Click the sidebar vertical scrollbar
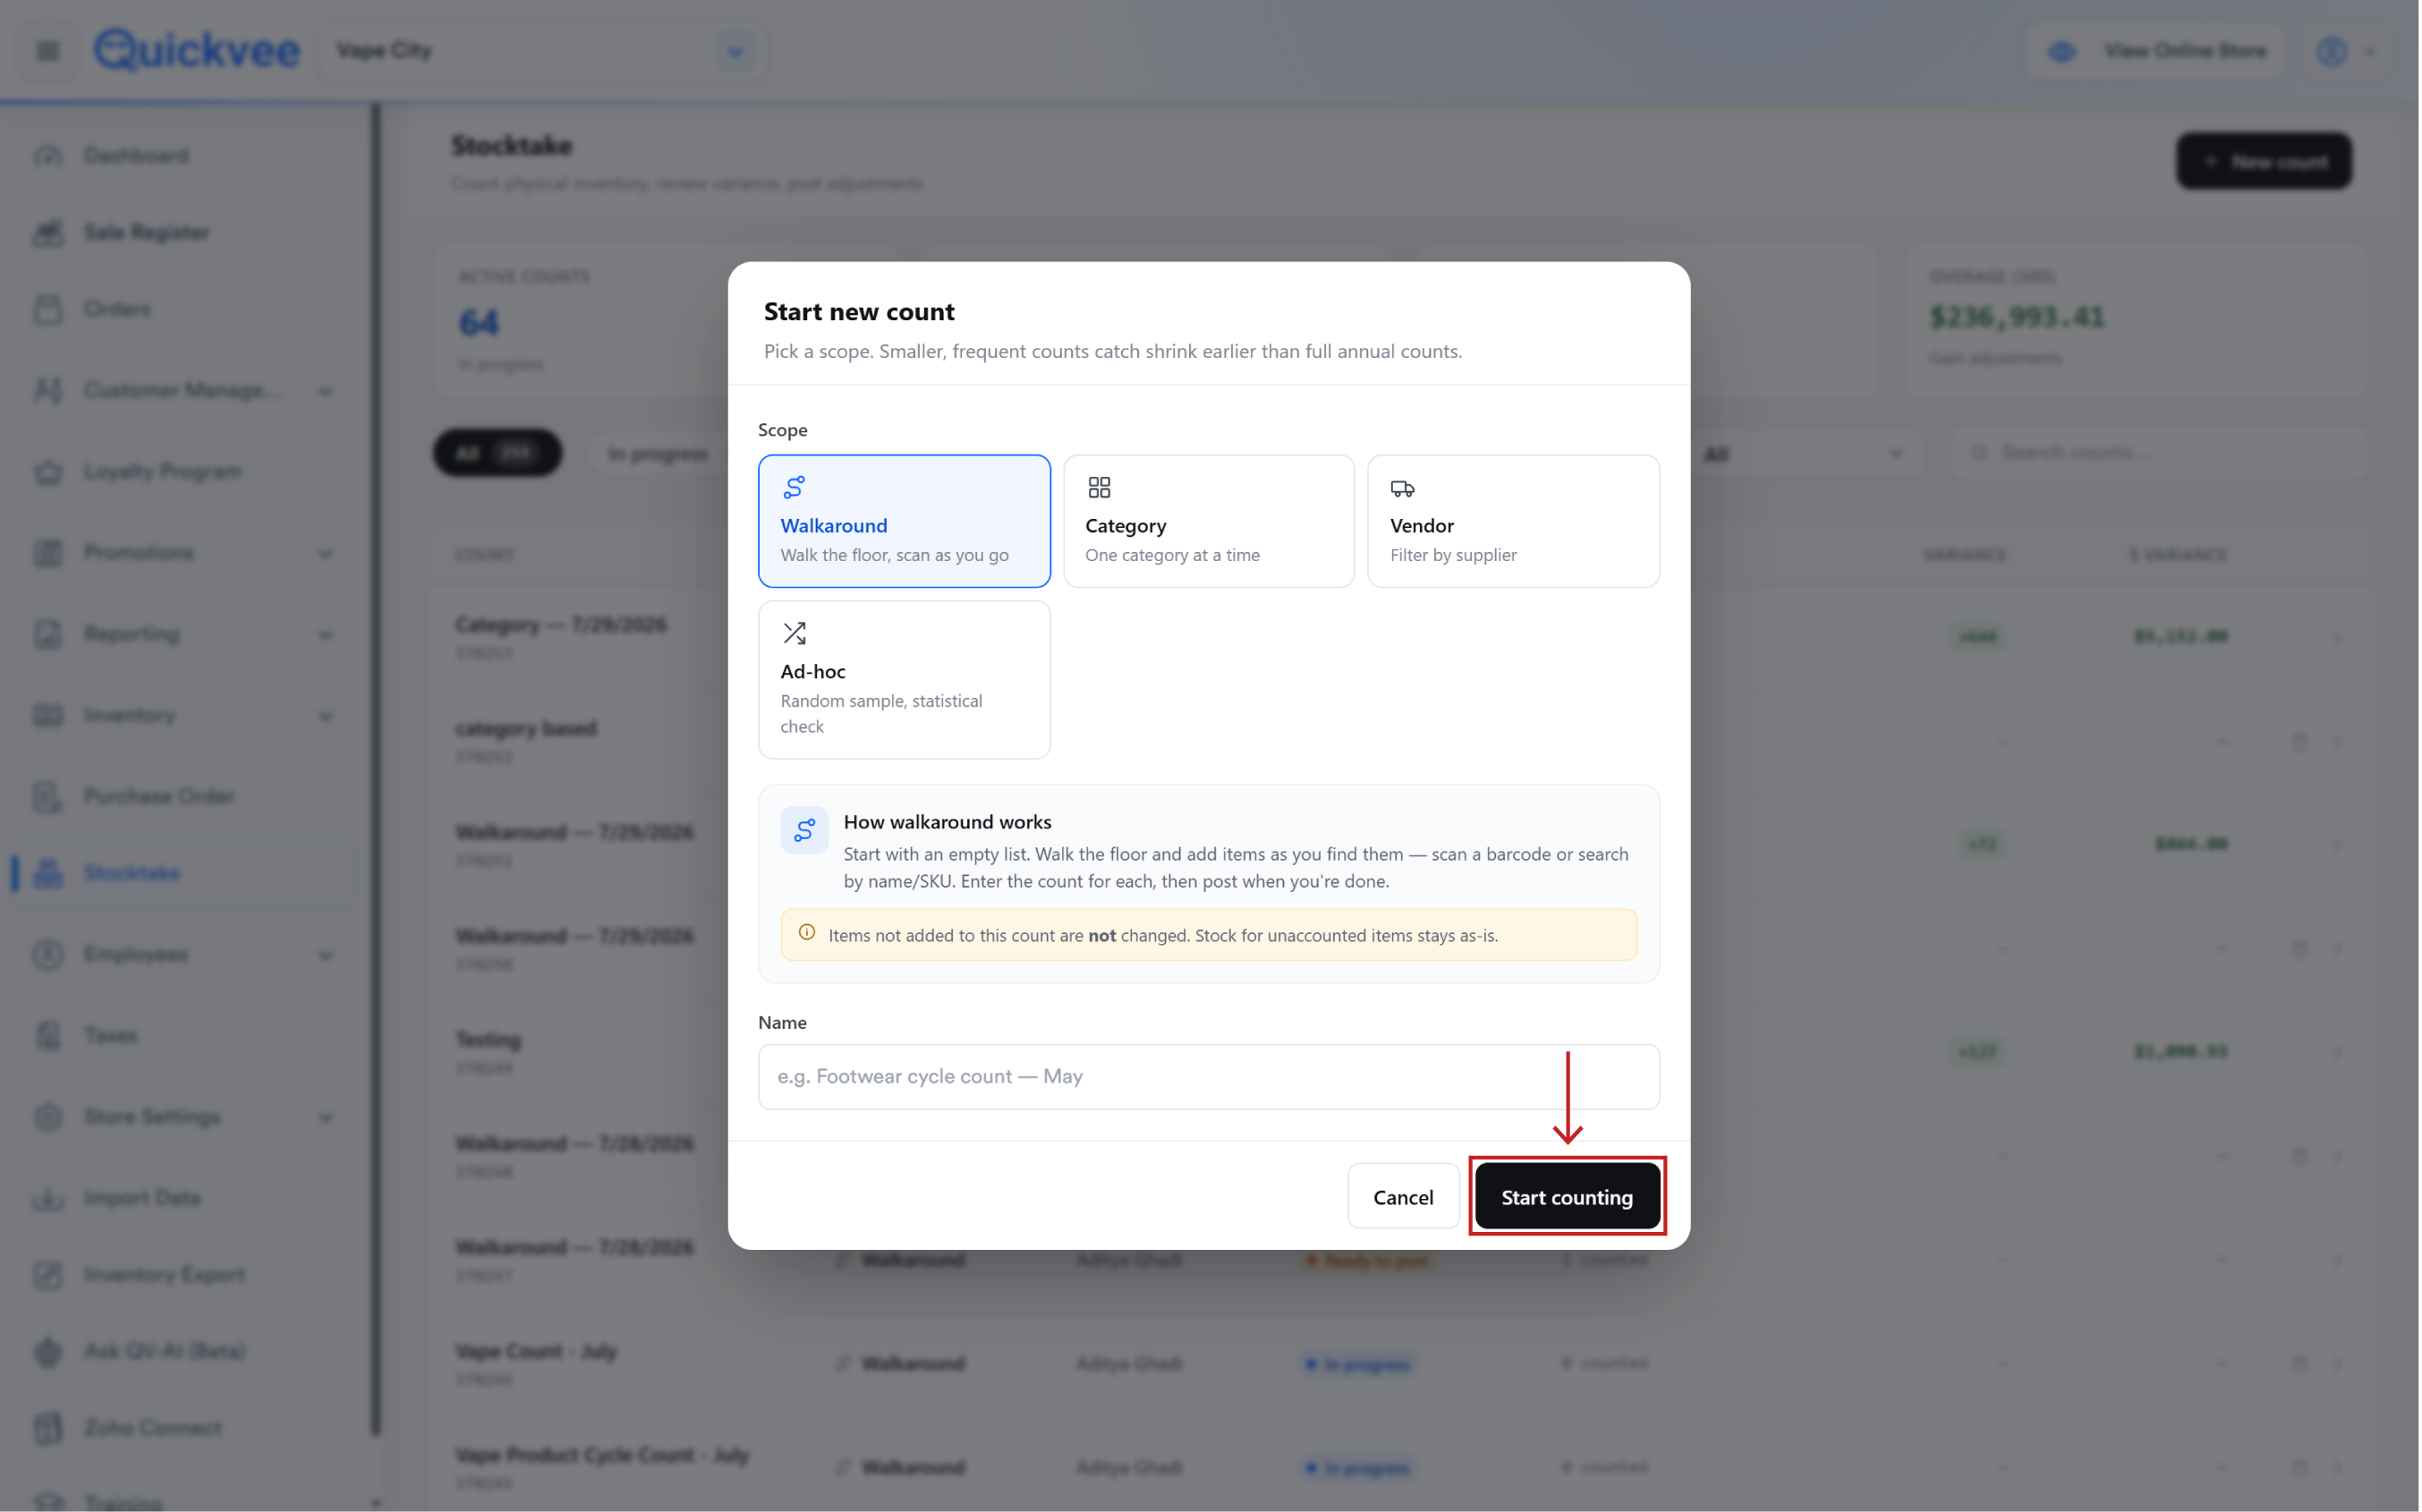This screenshot has width=2422, height=1512. point(376,770)
